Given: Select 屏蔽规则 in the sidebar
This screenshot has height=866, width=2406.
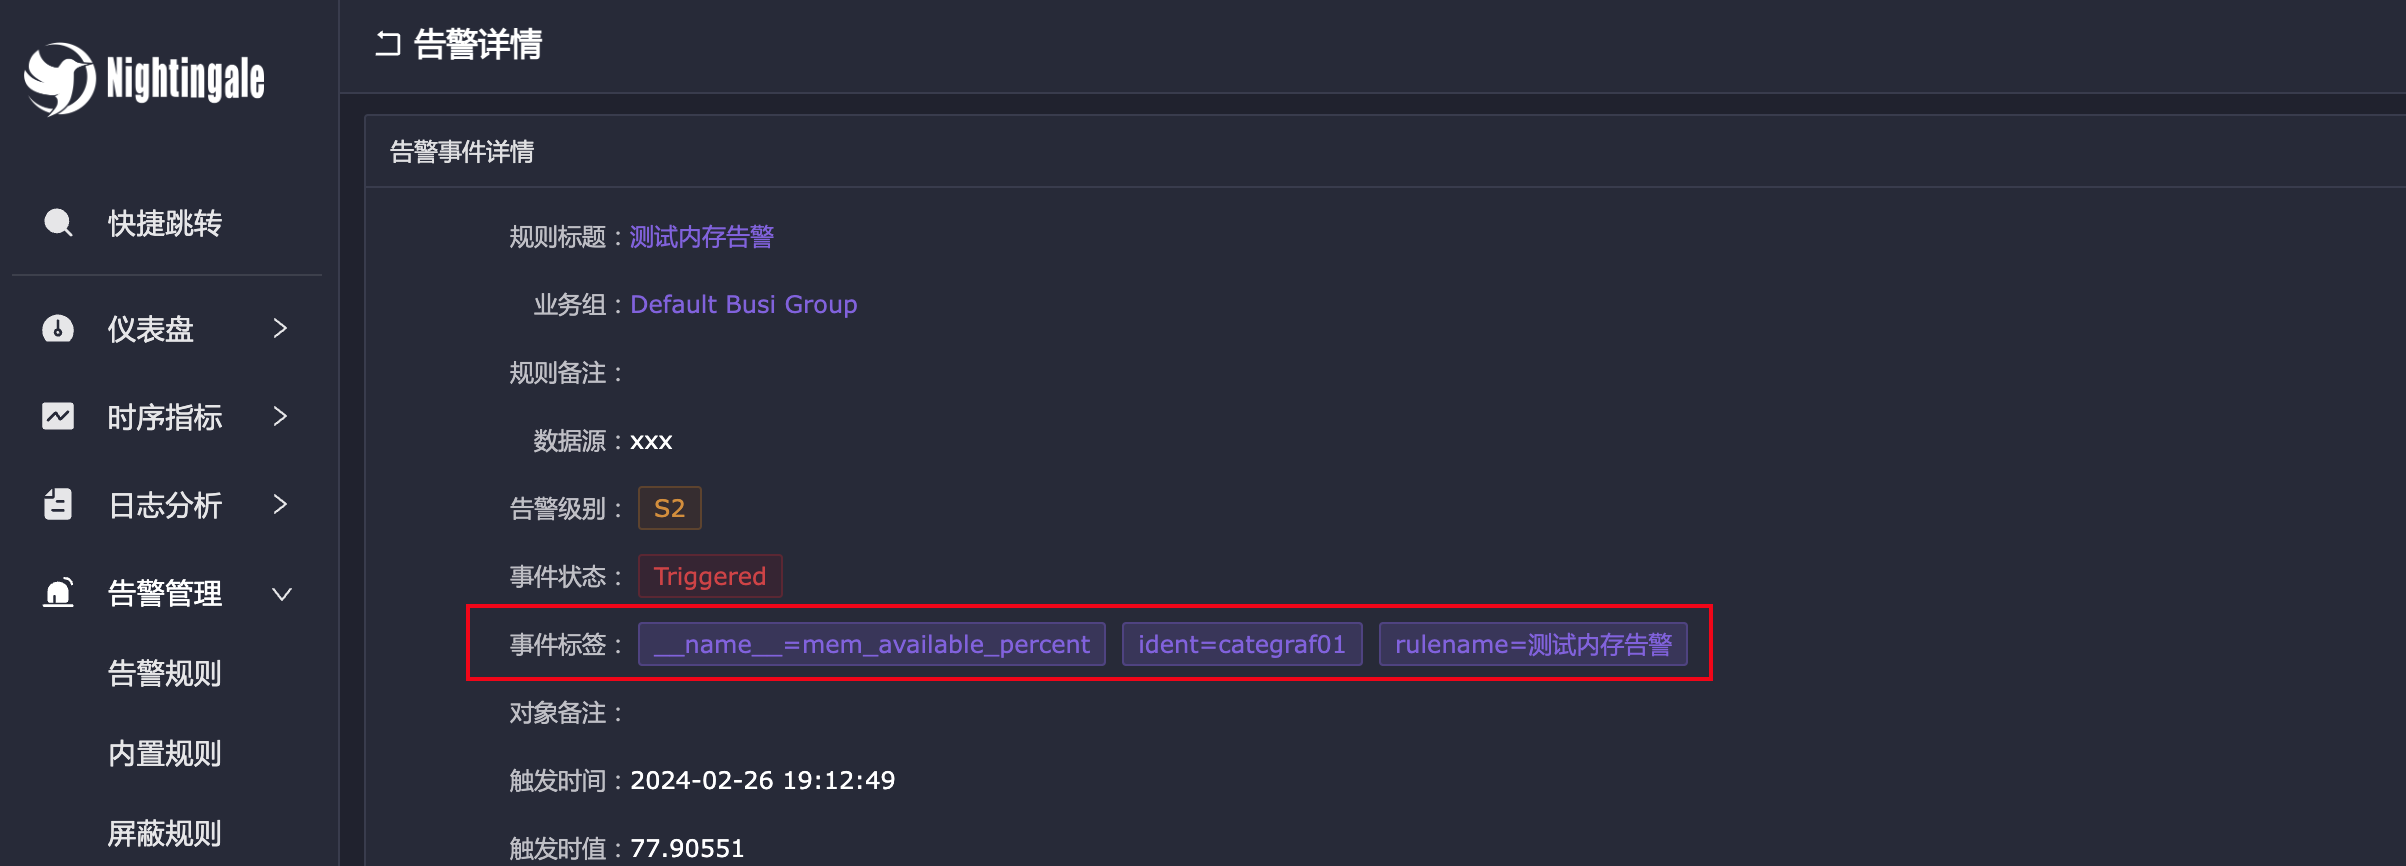Looking at the screenshot, I should point(164,833).
